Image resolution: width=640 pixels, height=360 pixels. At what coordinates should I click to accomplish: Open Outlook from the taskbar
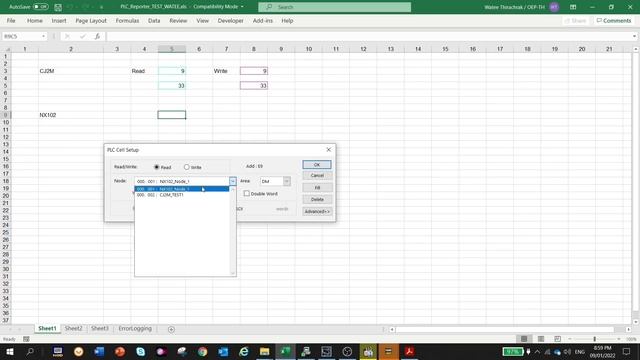click(223, 351)
